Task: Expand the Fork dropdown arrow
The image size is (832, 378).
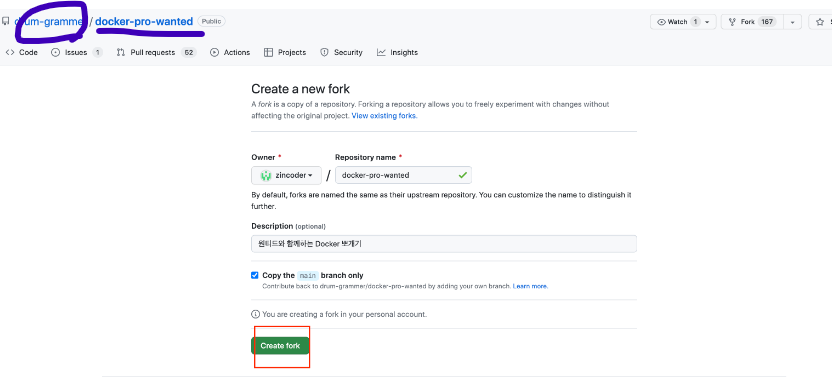Action: [792, 22]
